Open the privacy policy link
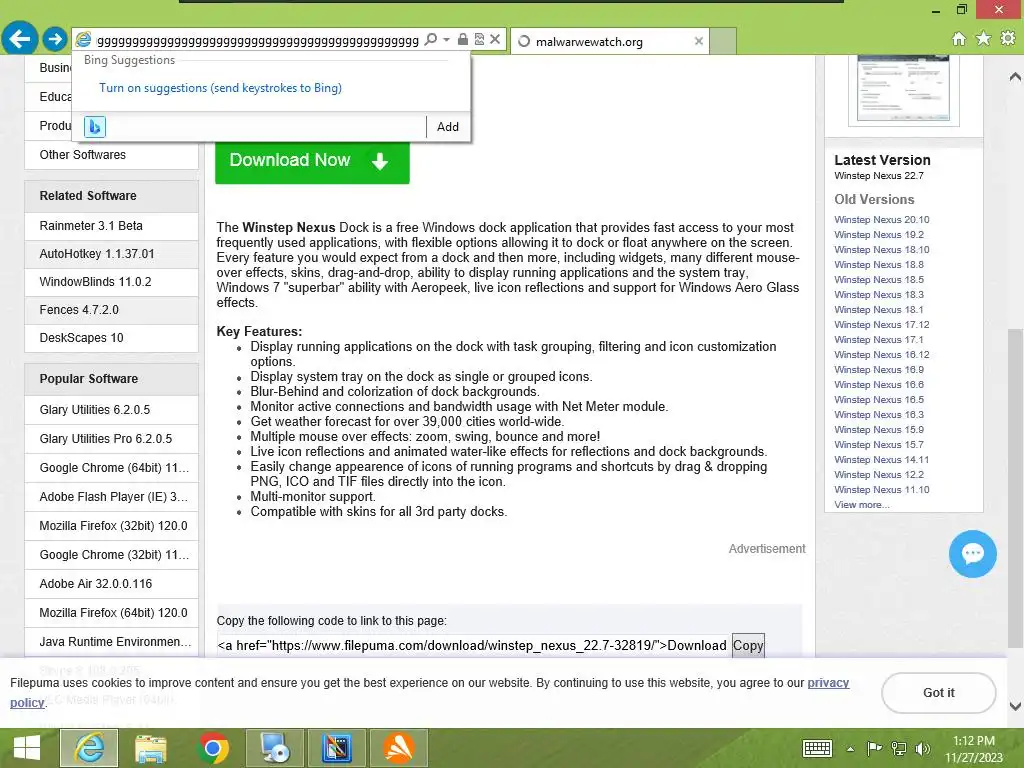The image size is (1024, 768). [x=829, y=683]
